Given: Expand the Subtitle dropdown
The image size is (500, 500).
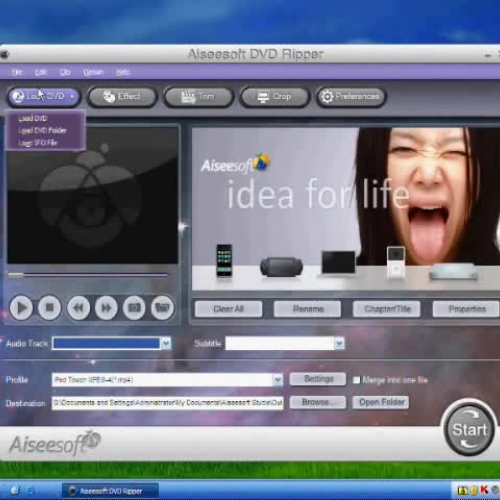Looking at the screenshot, I should pos(339,343).
